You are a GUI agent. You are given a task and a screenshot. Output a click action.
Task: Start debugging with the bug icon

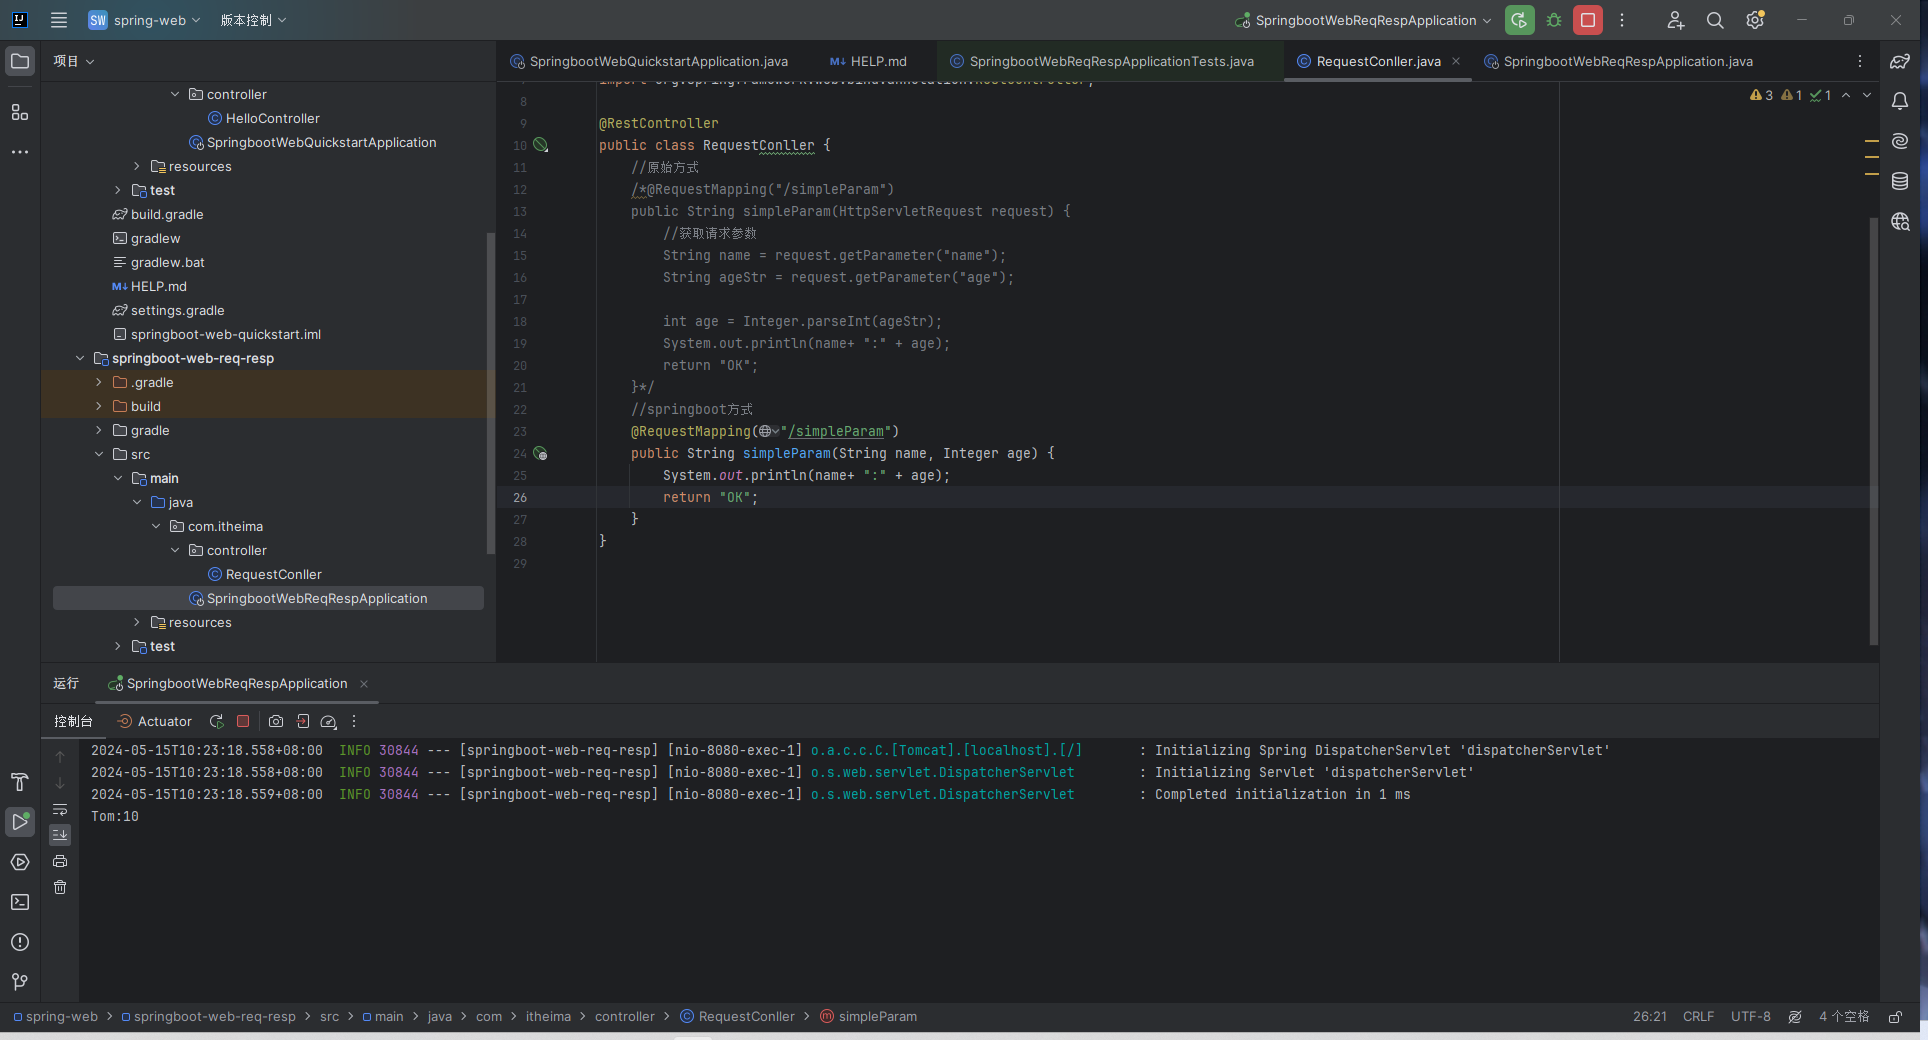pos(1554,20)
